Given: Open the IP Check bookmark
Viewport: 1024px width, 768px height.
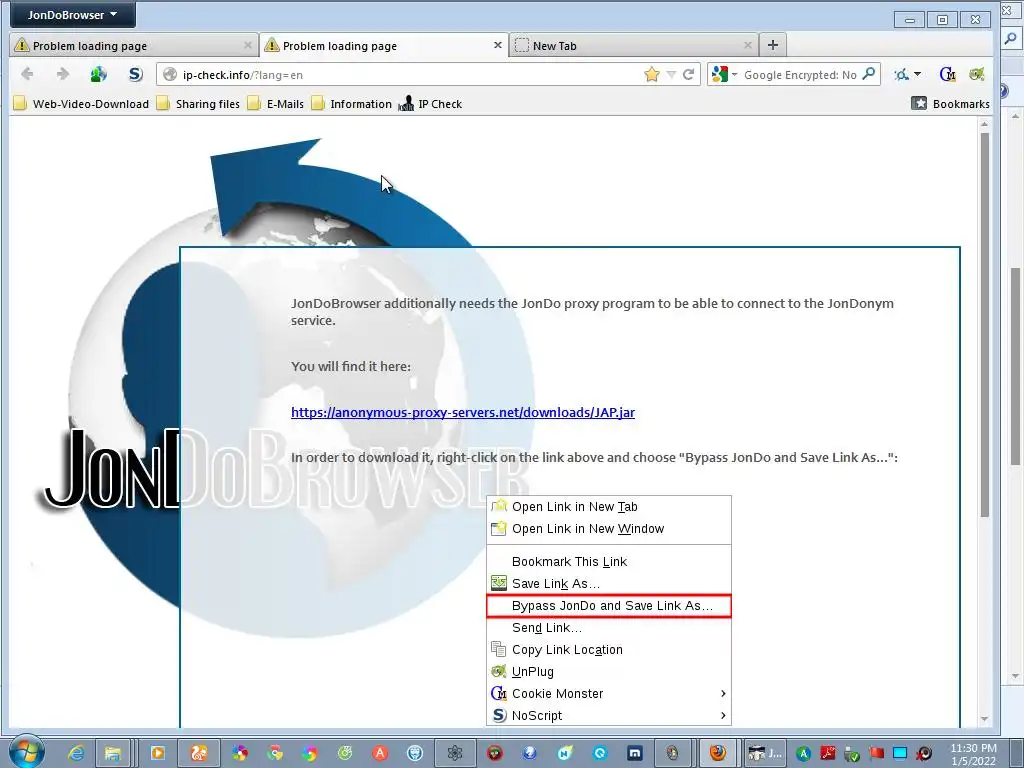Looking at the screenshot, I should click(x=430, y=104).
